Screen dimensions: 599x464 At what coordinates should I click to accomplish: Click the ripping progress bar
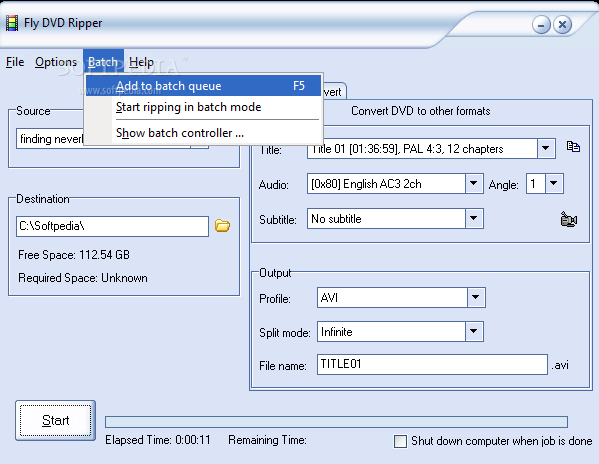(x=336, y=422)
